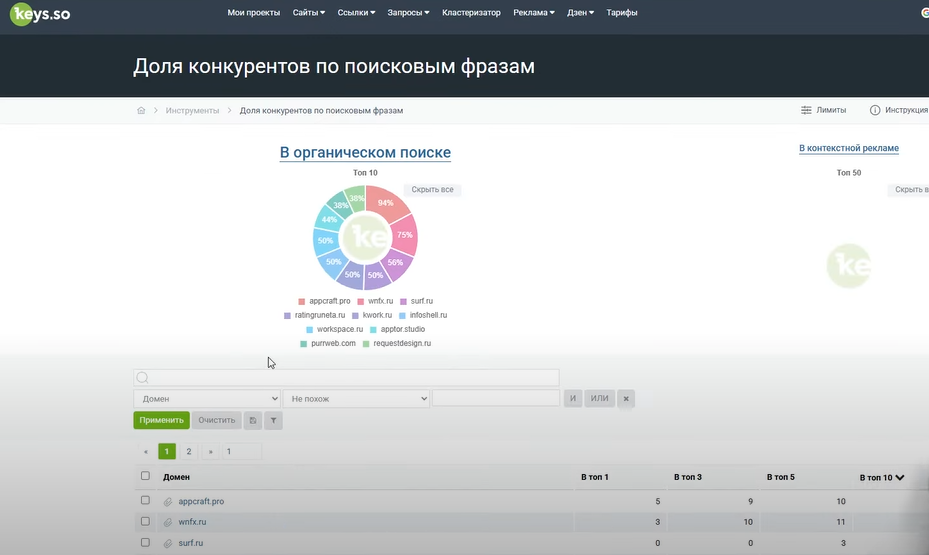Click the link icon beside wnfx.ru

[168, 522]
